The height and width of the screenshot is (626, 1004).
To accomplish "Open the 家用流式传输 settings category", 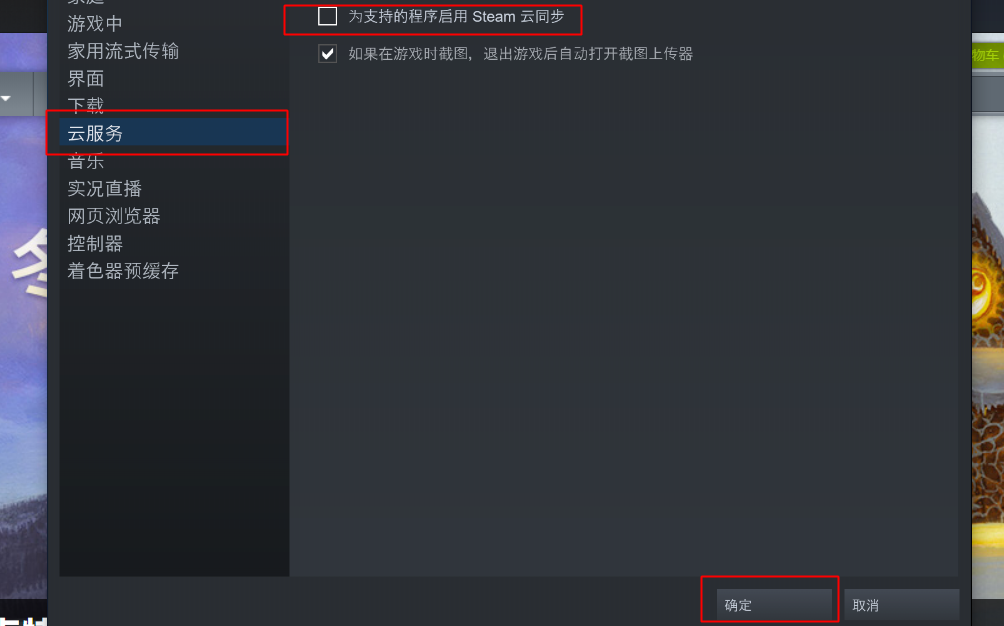I will pyautogui.click(x=123, y=51).
